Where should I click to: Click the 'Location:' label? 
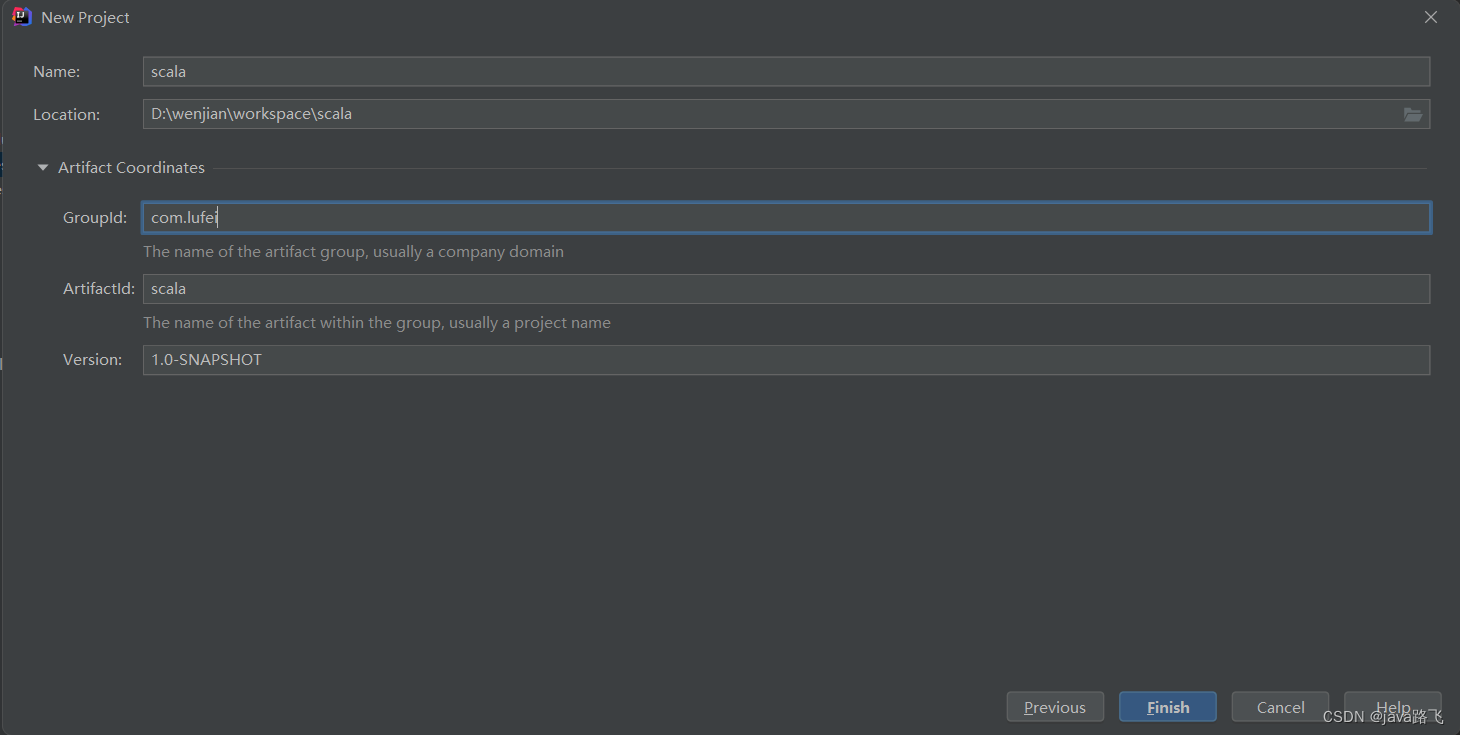[x=67, y=115]
